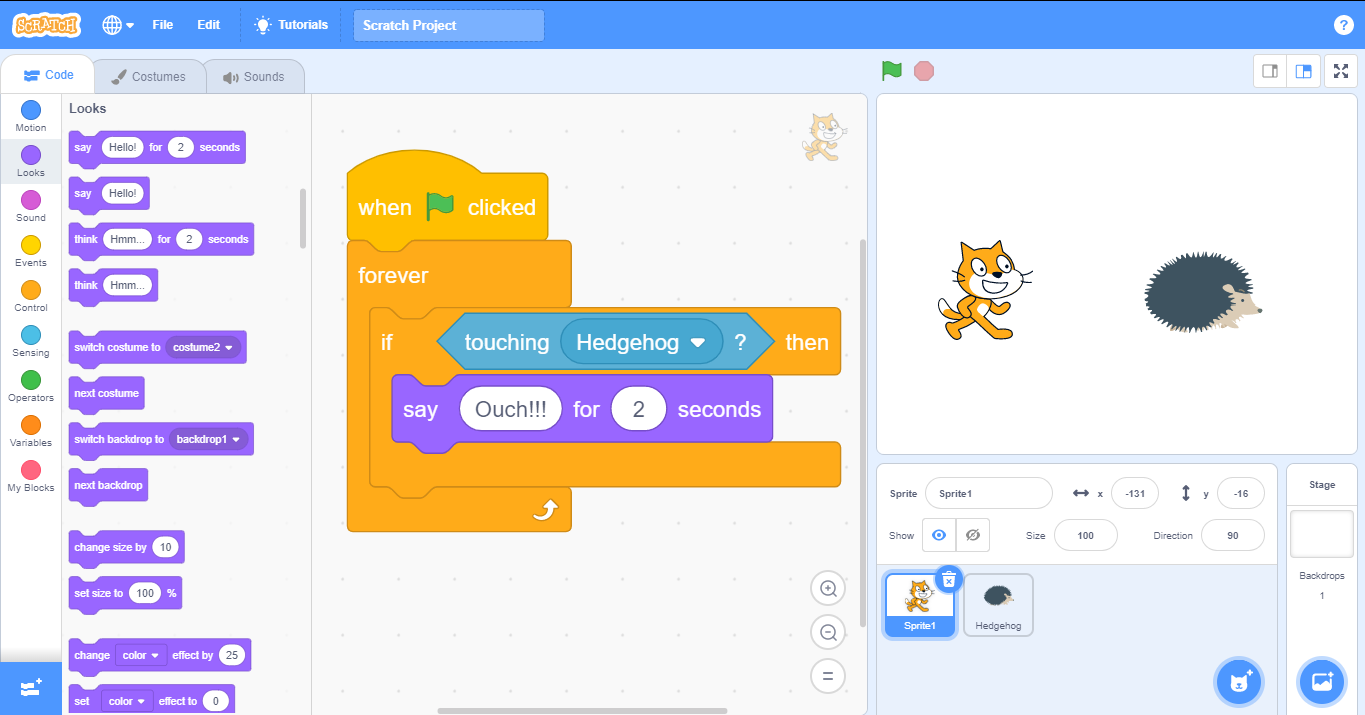The height and width of the screenshot is (715, 1365).
Task: Click the green flag to run project
Action: pos(891,71)
